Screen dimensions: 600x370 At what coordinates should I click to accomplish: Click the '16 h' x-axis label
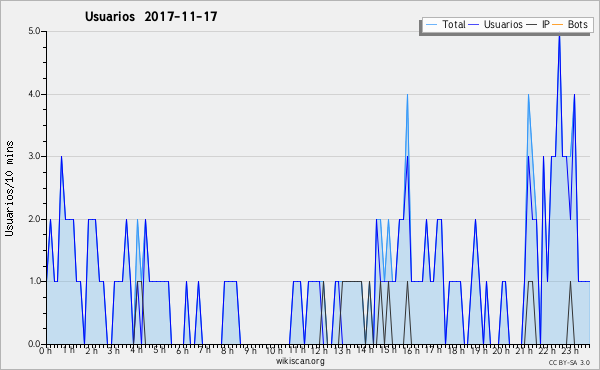click(411, 350)
